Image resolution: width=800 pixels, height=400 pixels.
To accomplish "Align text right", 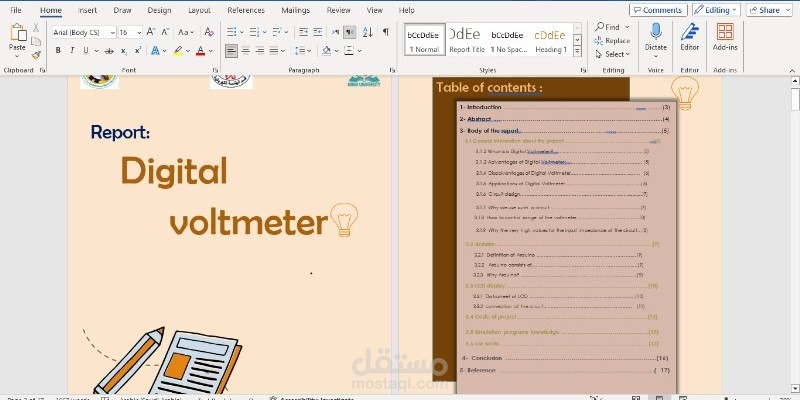I will (260, 51).
